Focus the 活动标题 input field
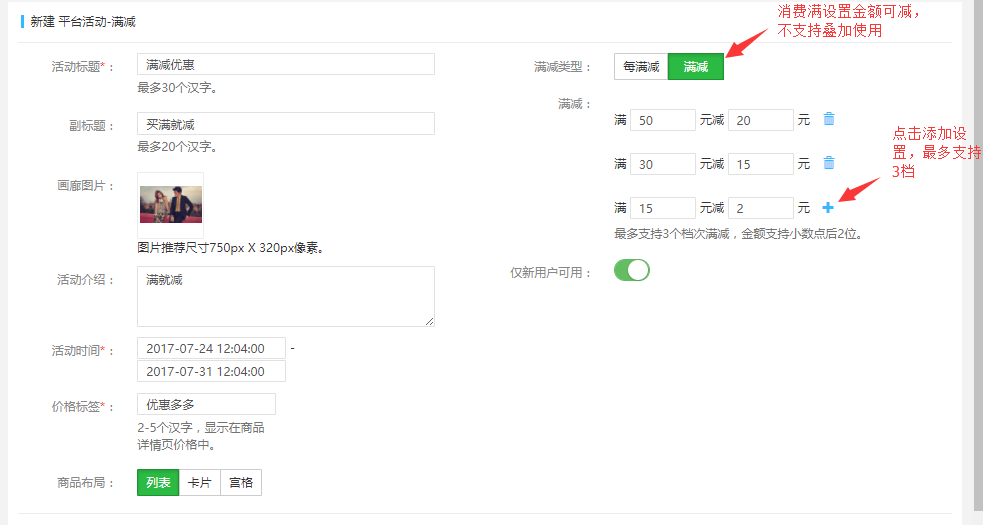The height and width of the screenshot is (525, 983). click(x=286, y=64)
